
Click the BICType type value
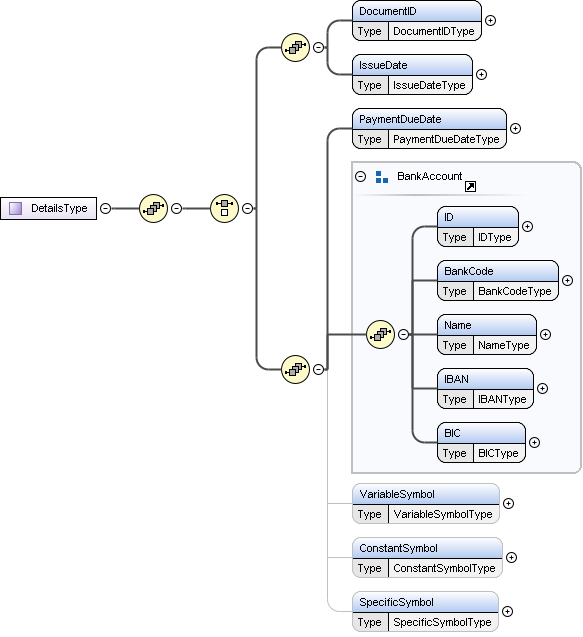[498, 453]
